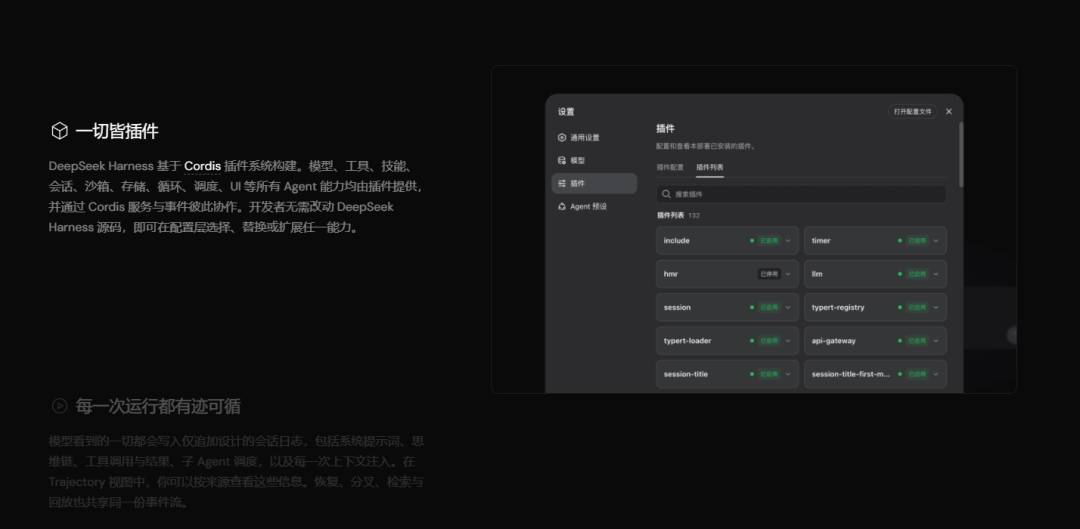
Task: Click the settings dialog vertical scrollbar
Action: [x=961, y=154]
